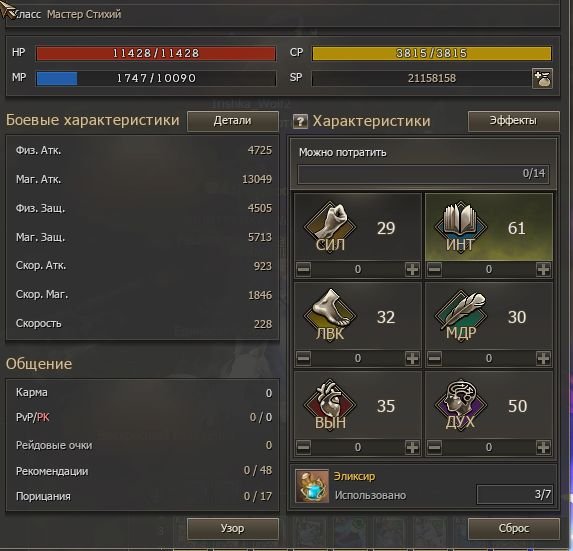
Task: Click the МДР feather stat icon
Action: coord(460,315)
